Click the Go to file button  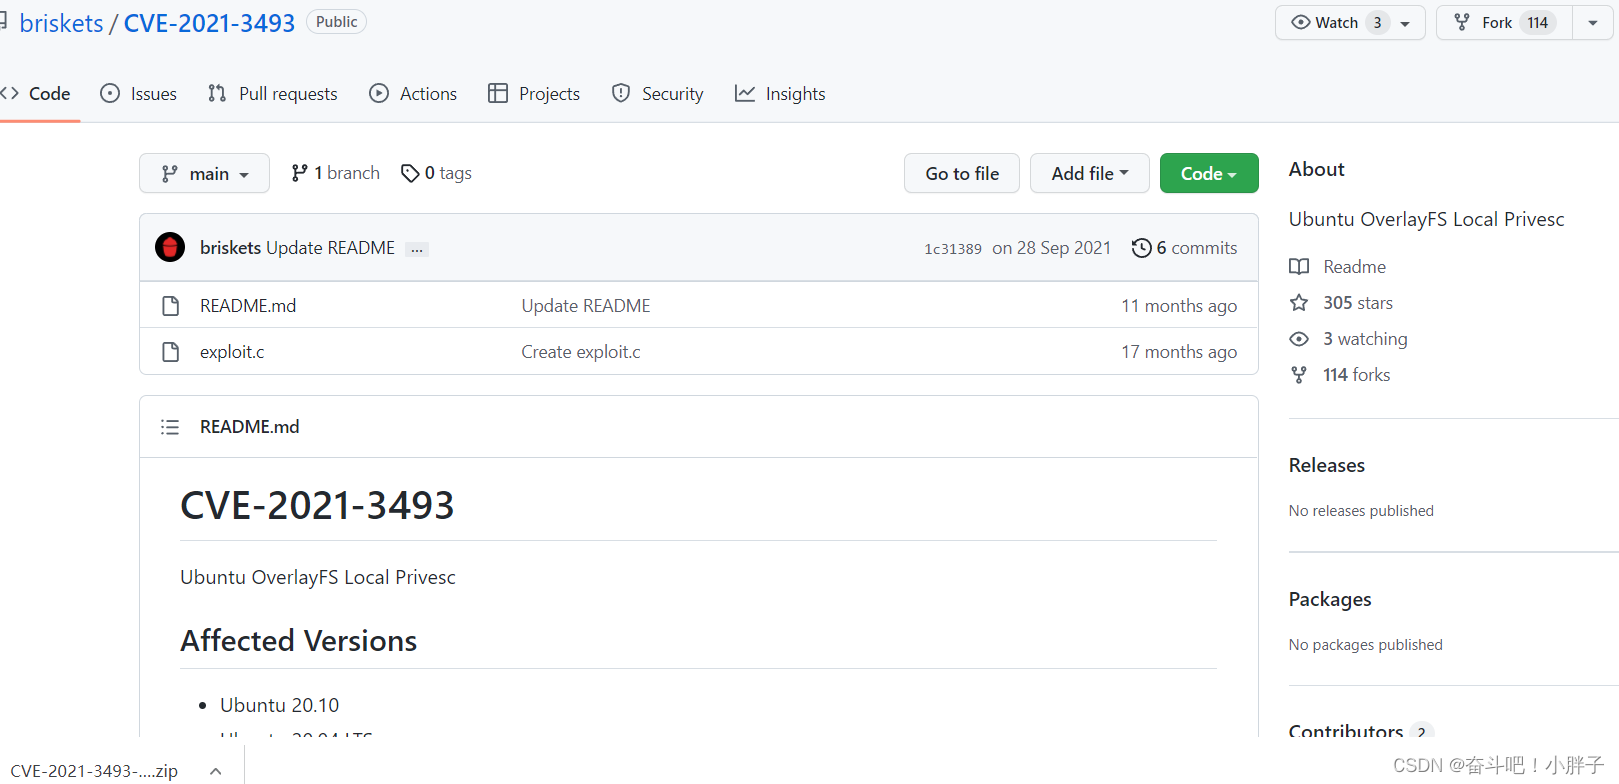point(962,173)
